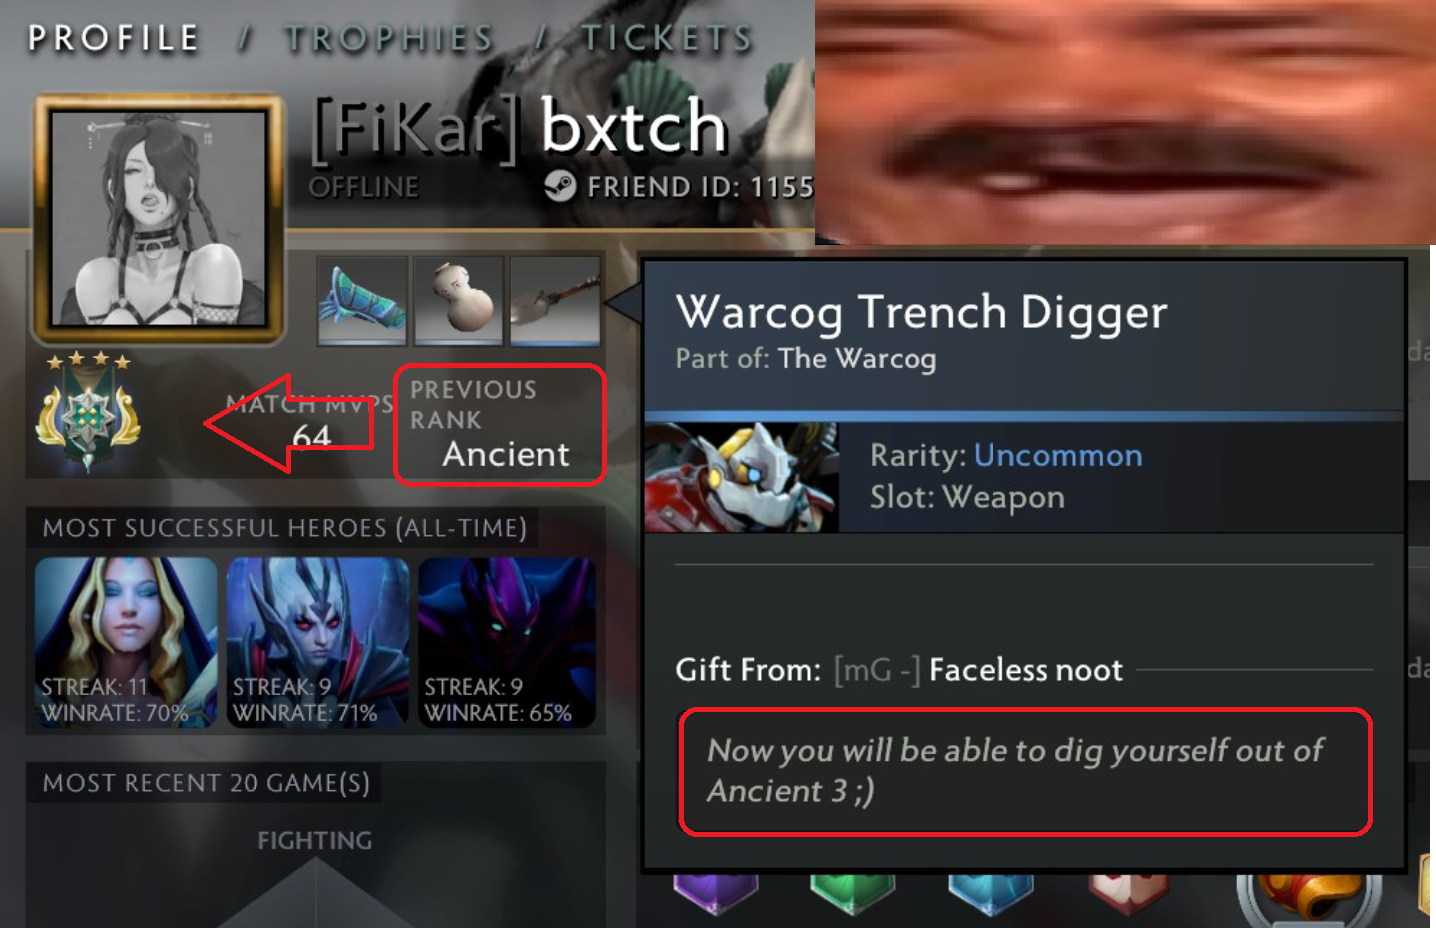Click the Uncommon rarity label

(x=1058, y=455)
